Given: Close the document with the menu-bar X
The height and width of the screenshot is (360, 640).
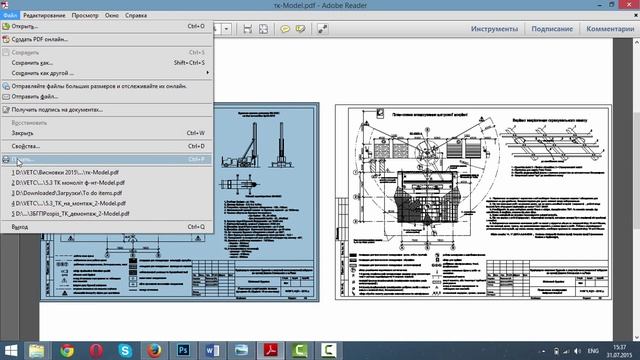Looking at the screenshot, I should pyautogui.click(x=636, y=15).
